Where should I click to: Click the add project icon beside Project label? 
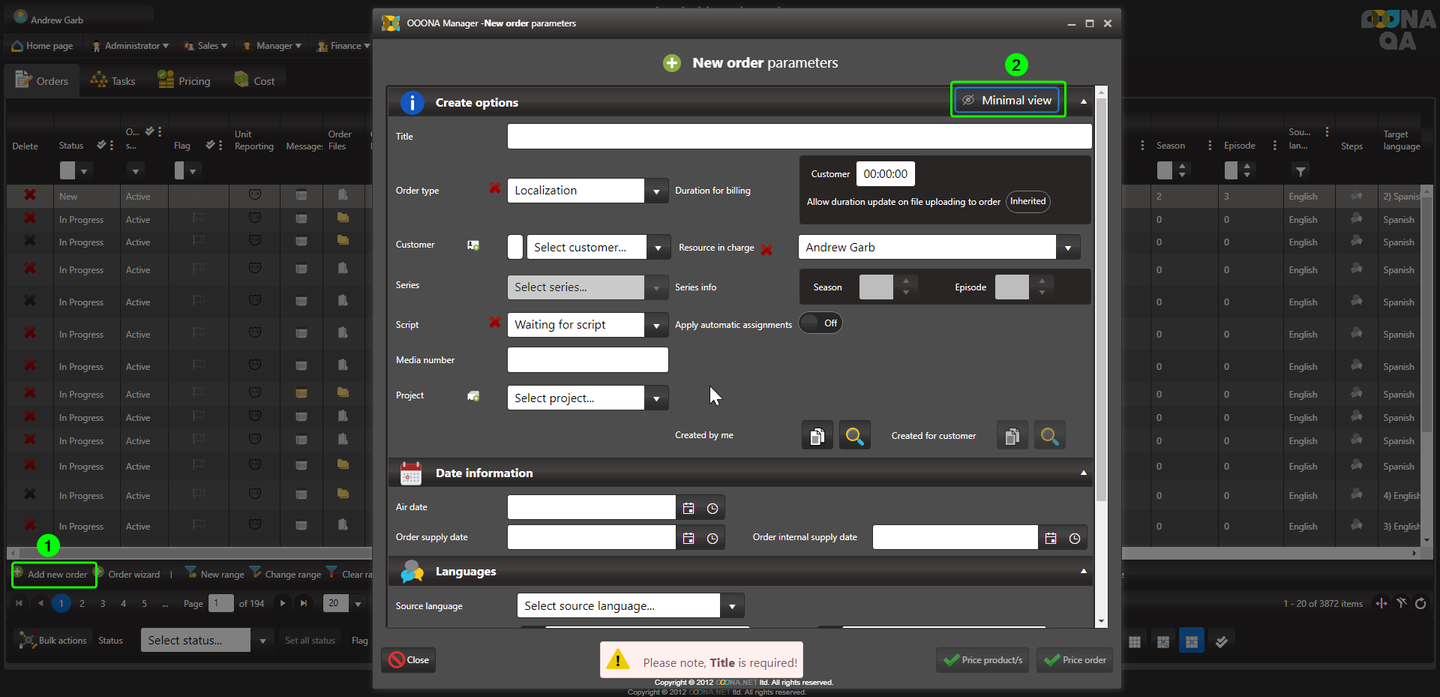(x=473, y=396)
